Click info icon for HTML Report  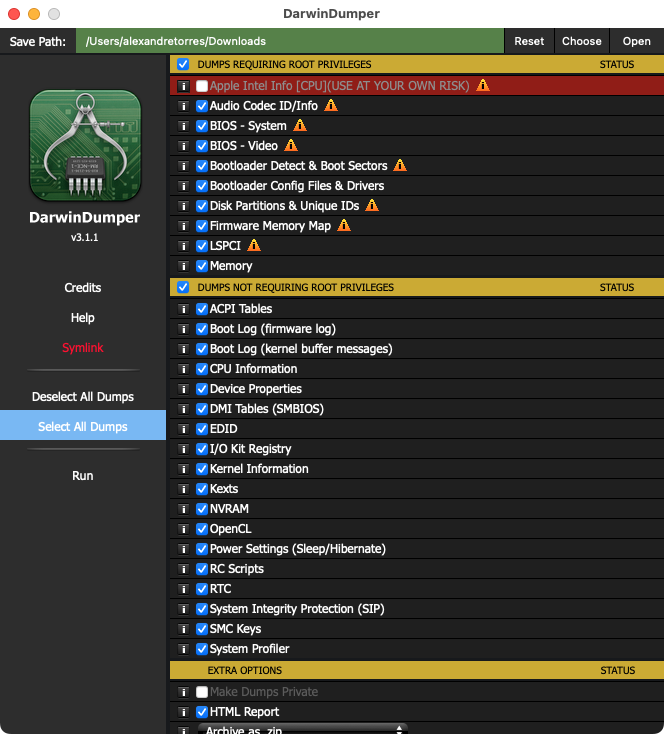click(x=184, y=712)
